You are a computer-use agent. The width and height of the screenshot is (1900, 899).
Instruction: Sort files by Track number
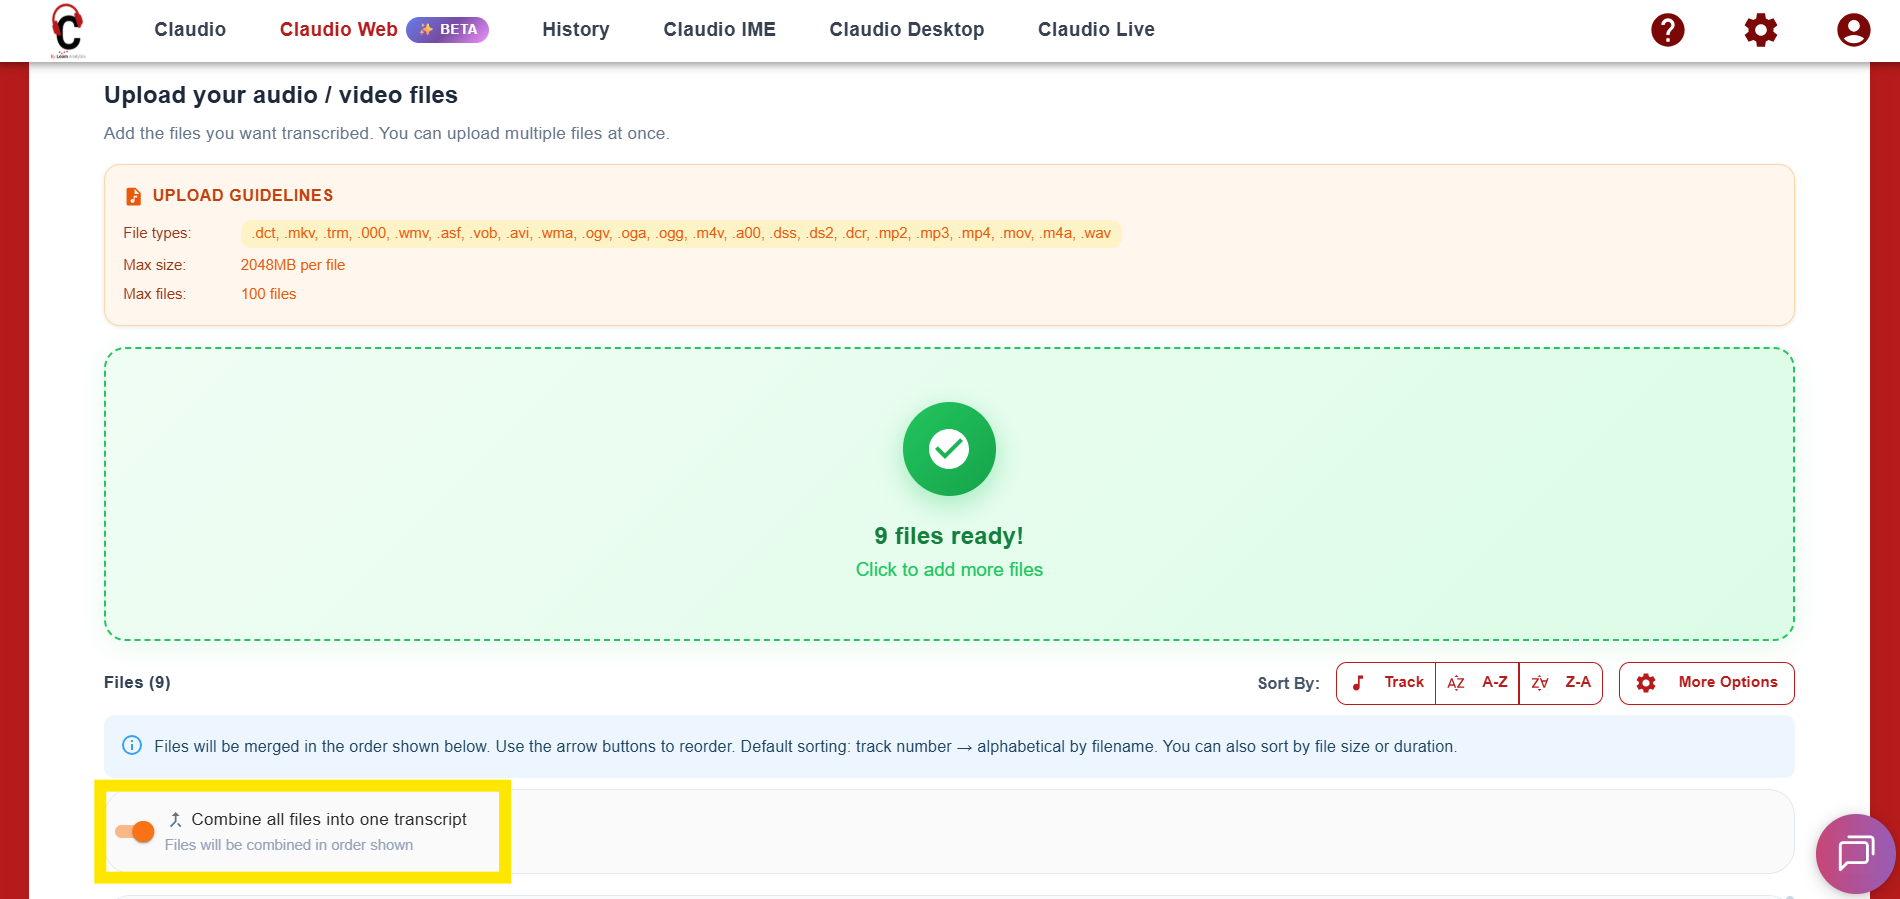tap(1387, 683)
